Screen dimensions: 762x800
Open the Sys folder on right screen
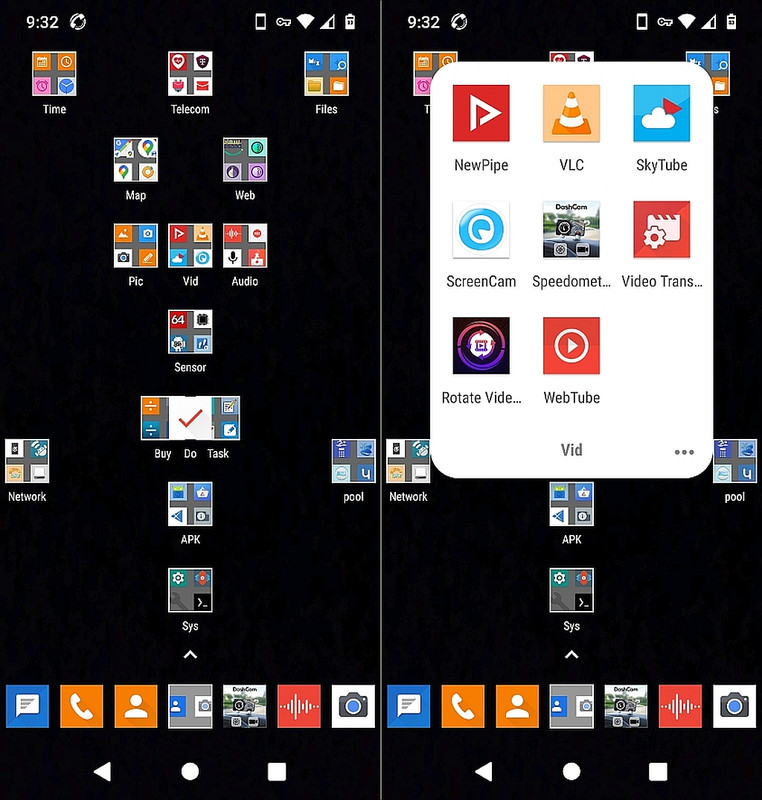pyautogui.click(x=572, y=590)
